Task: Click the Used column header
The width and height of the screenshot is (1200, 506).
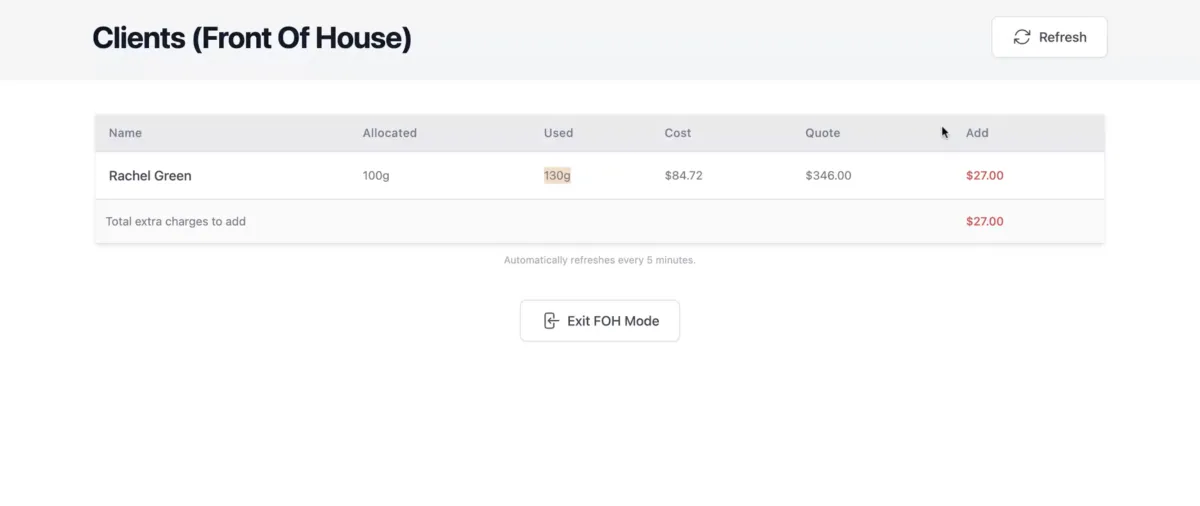Action: [558, 133]
